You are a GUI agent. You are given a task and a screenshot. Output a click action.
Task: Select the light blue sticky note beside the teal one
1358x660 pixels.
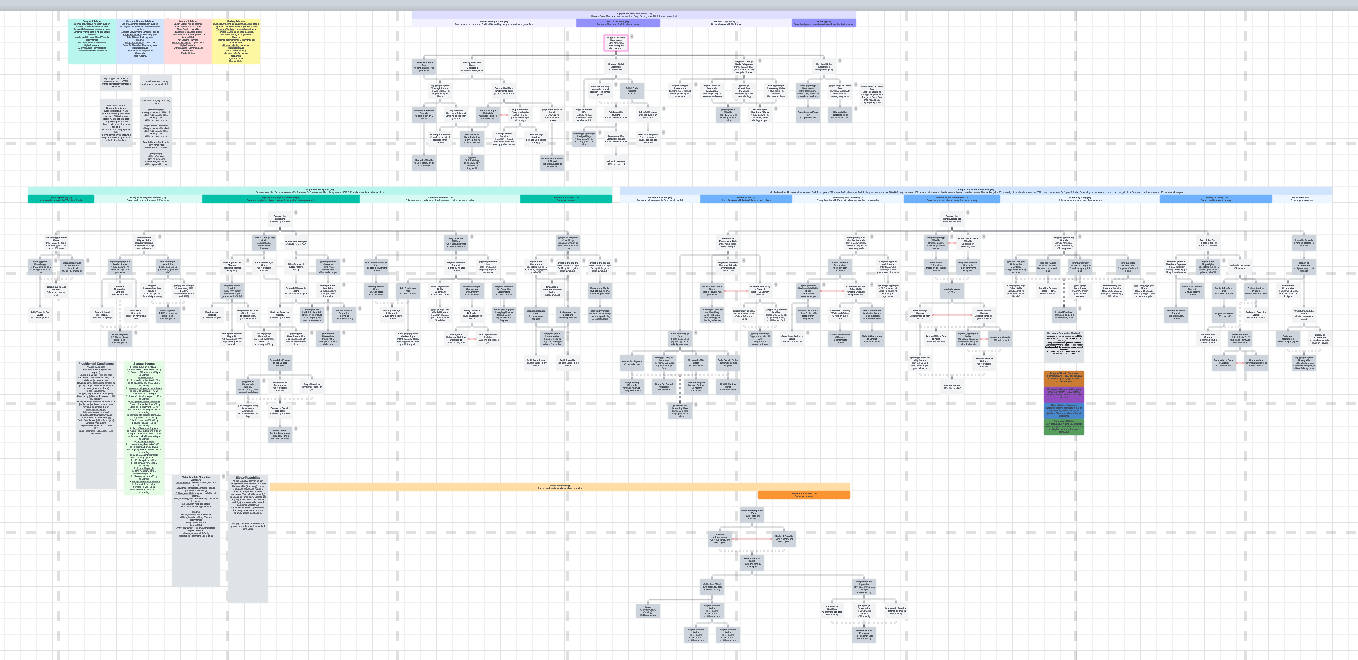pos(140,41)
